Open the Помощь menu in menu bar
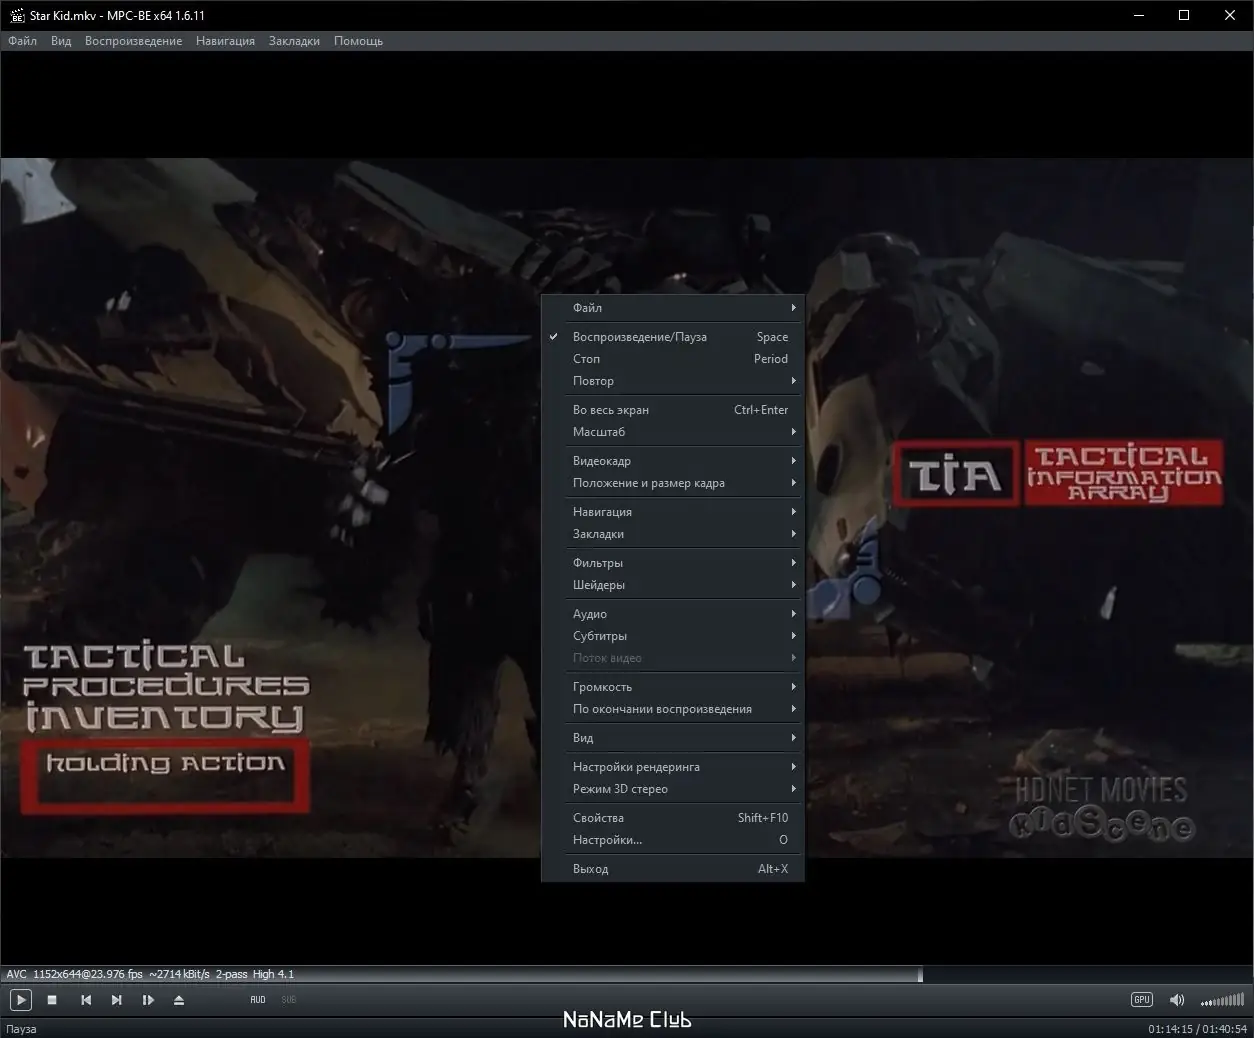Image resolution: width=1254 pixels, height=1038 pixels. click(358, 41)
